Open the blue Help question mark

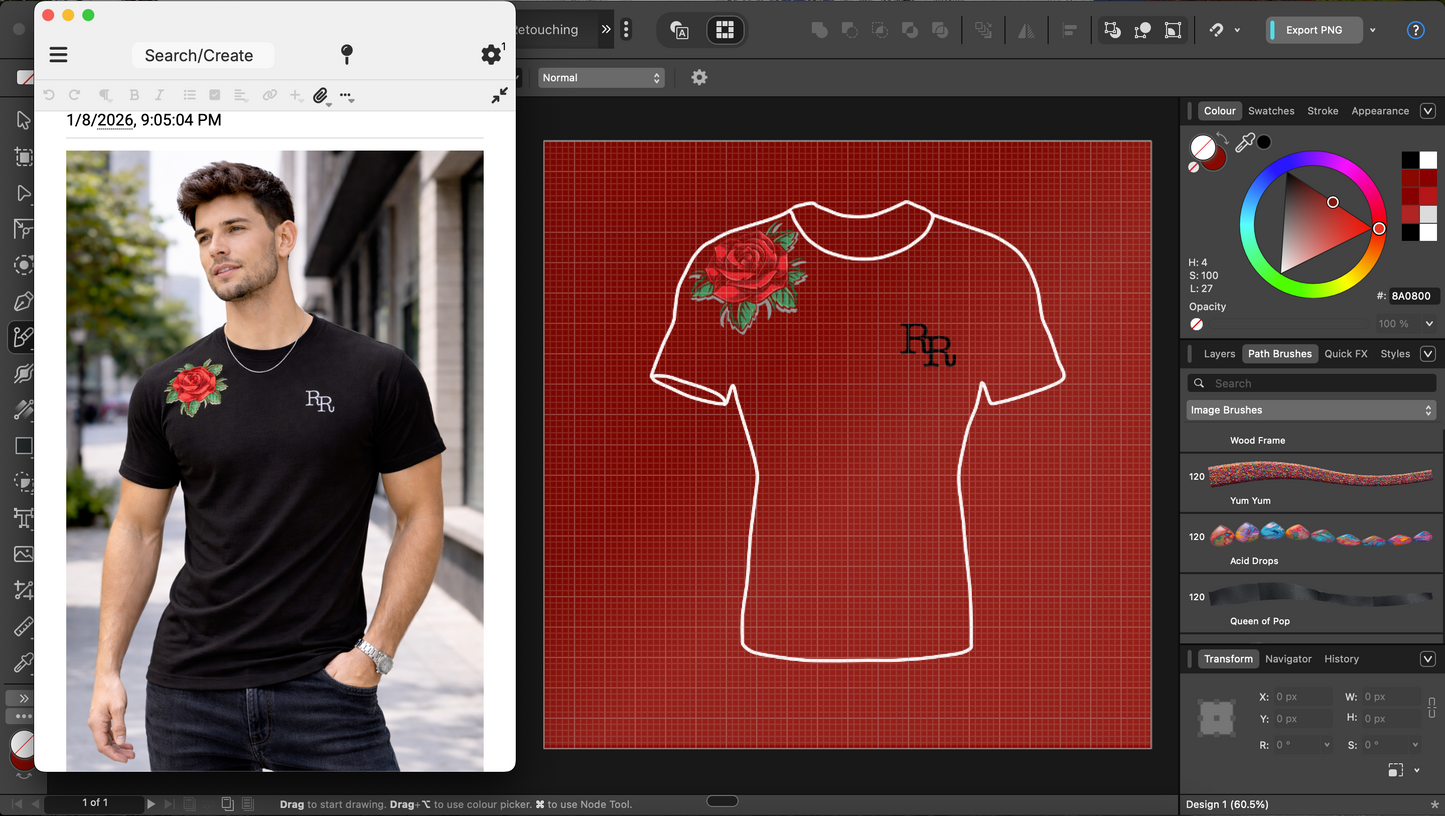(x=1415, y=30)
